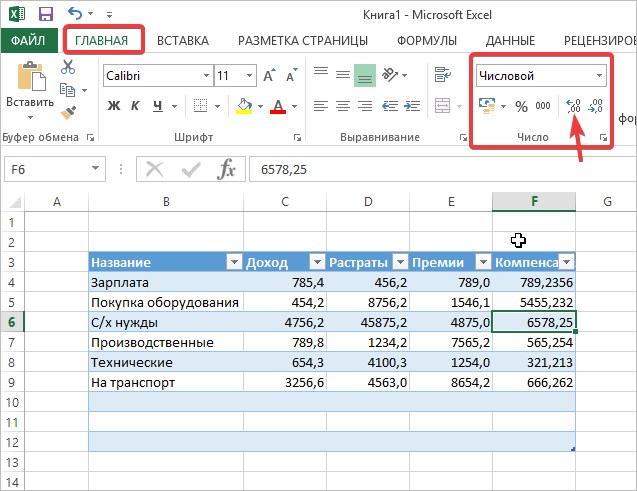Toggle italic К formatting

point(135,106)
